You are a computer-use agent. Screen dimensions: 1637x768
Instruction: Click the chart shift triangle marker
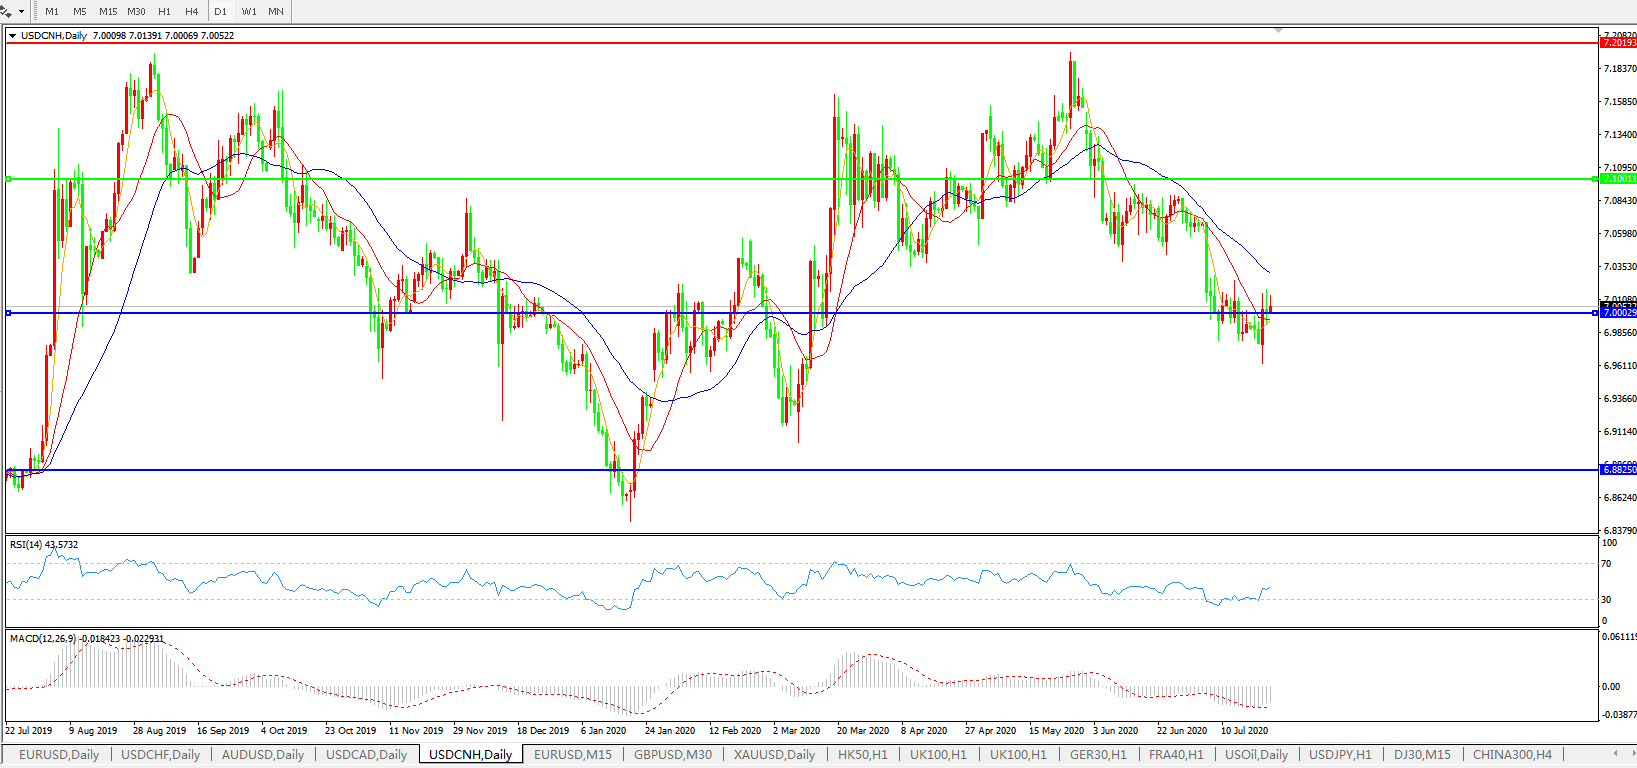[x=1278, y=31]
